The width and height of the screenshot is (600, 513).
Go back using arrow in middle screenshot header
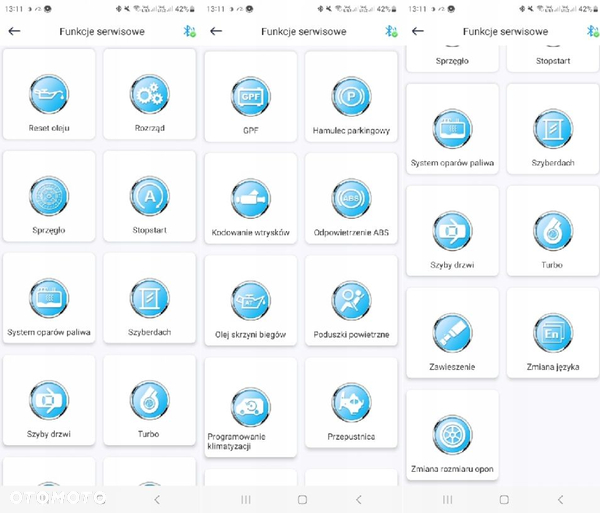pos(216,31)
